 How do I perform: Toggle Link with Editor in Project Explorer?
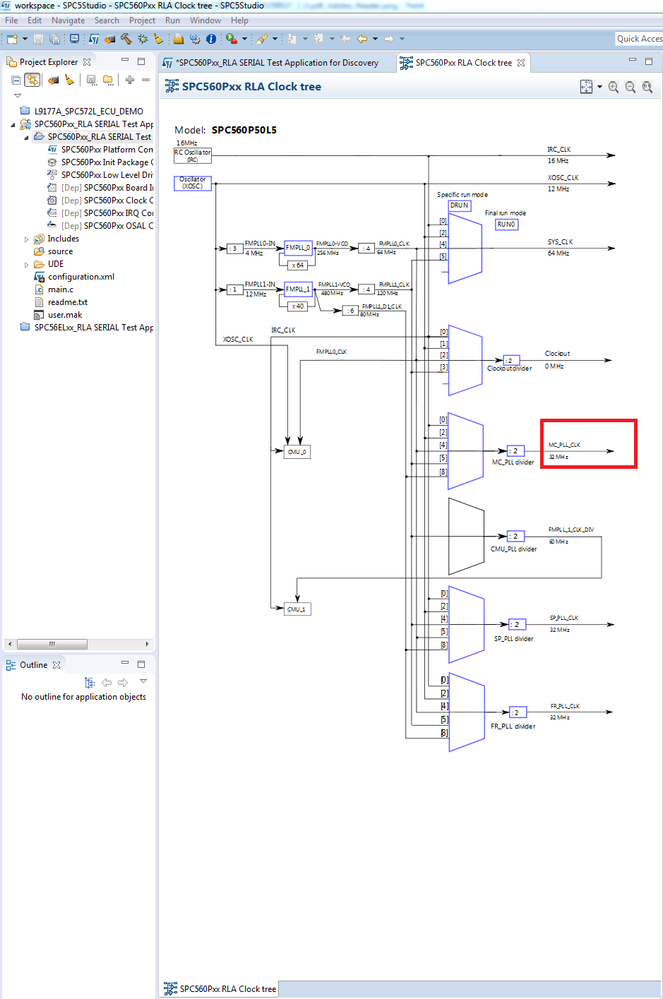(x=32, y=80)
